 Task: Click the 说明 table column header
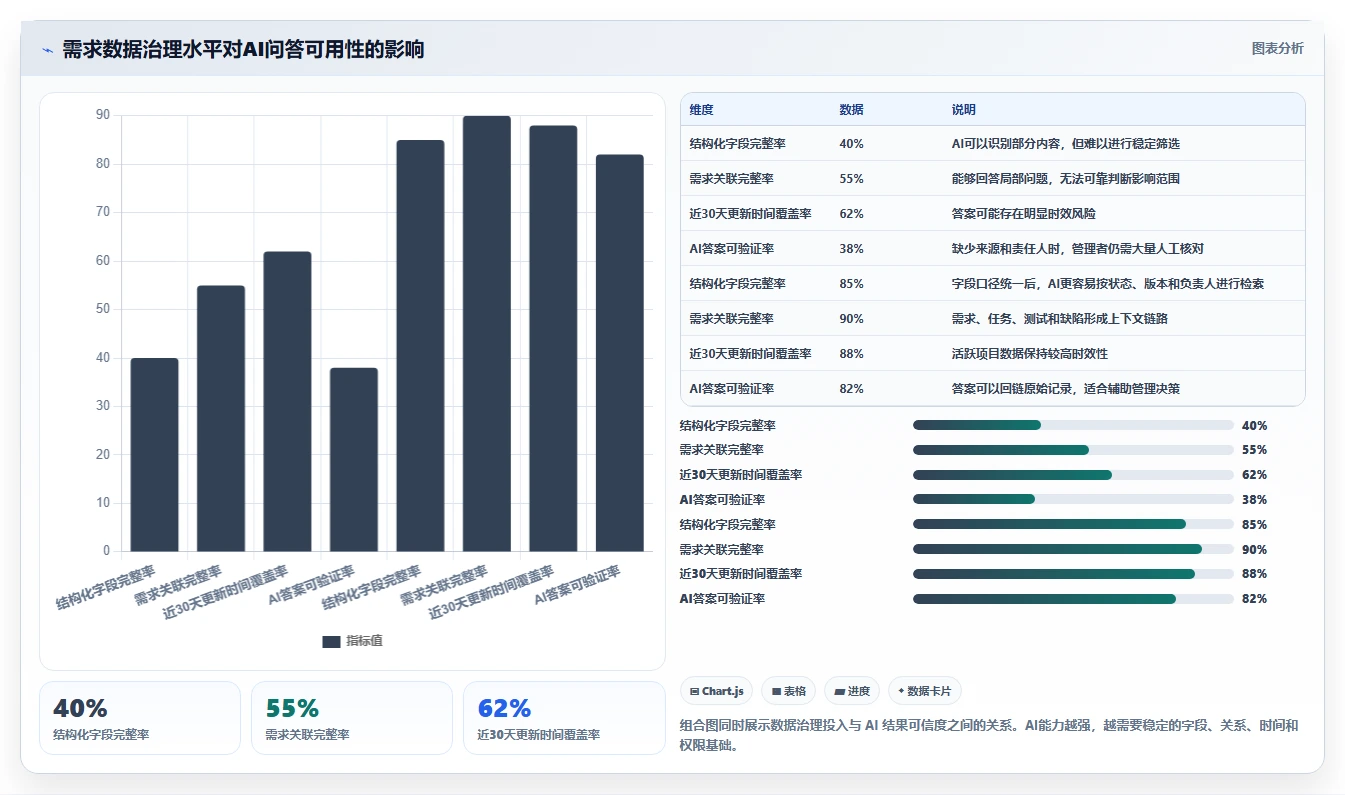pos(964,110)
